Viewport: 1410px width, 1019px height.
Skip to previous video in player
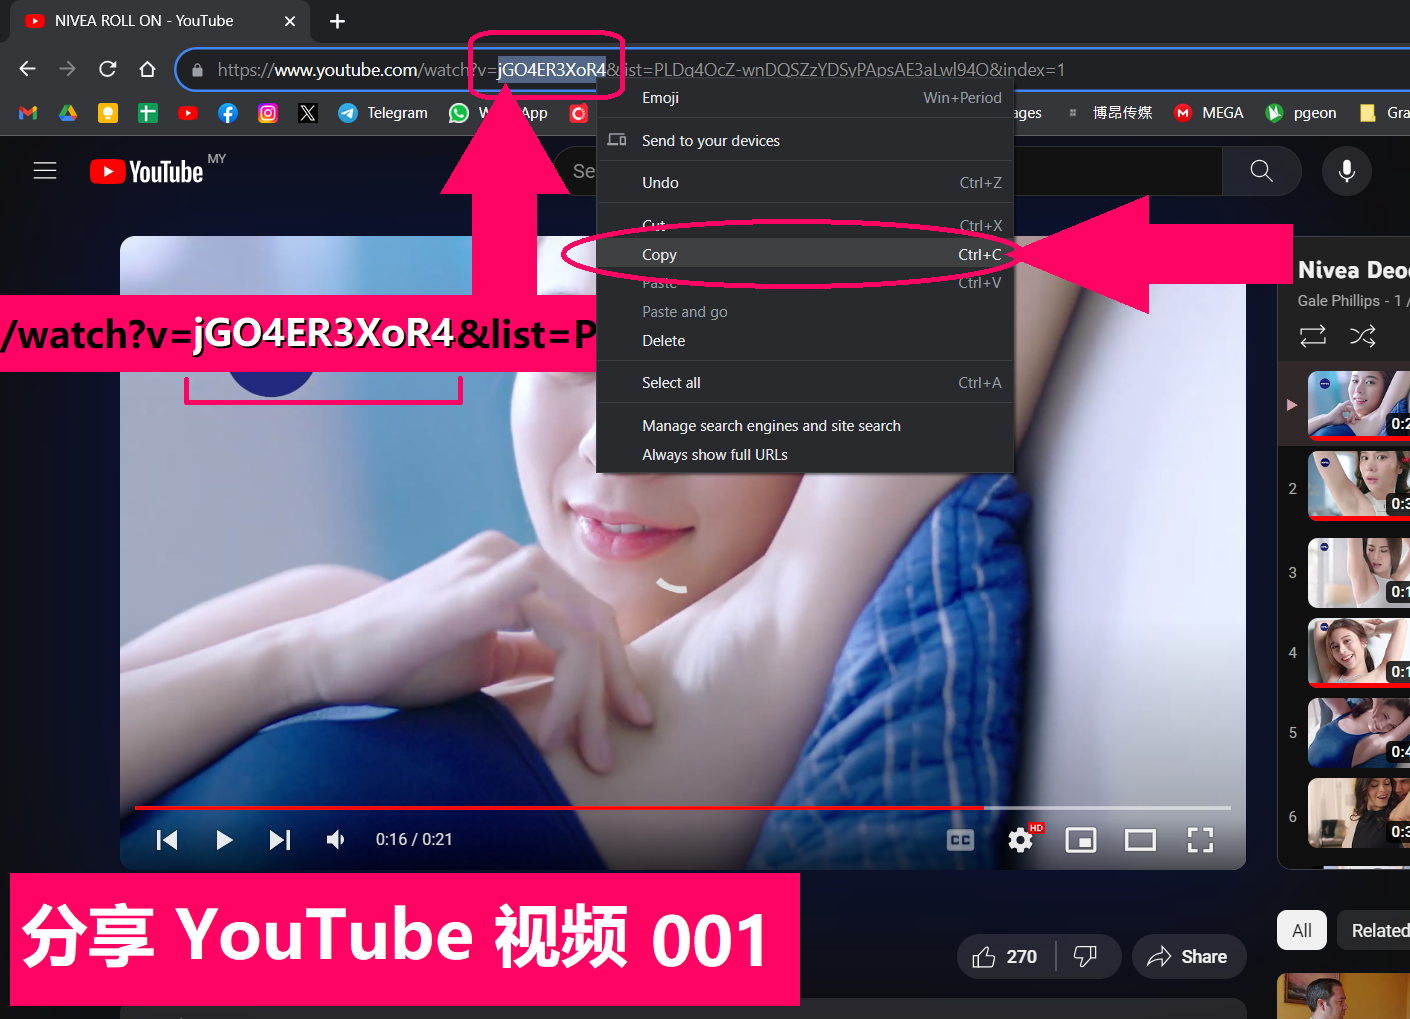click(167, 840)
